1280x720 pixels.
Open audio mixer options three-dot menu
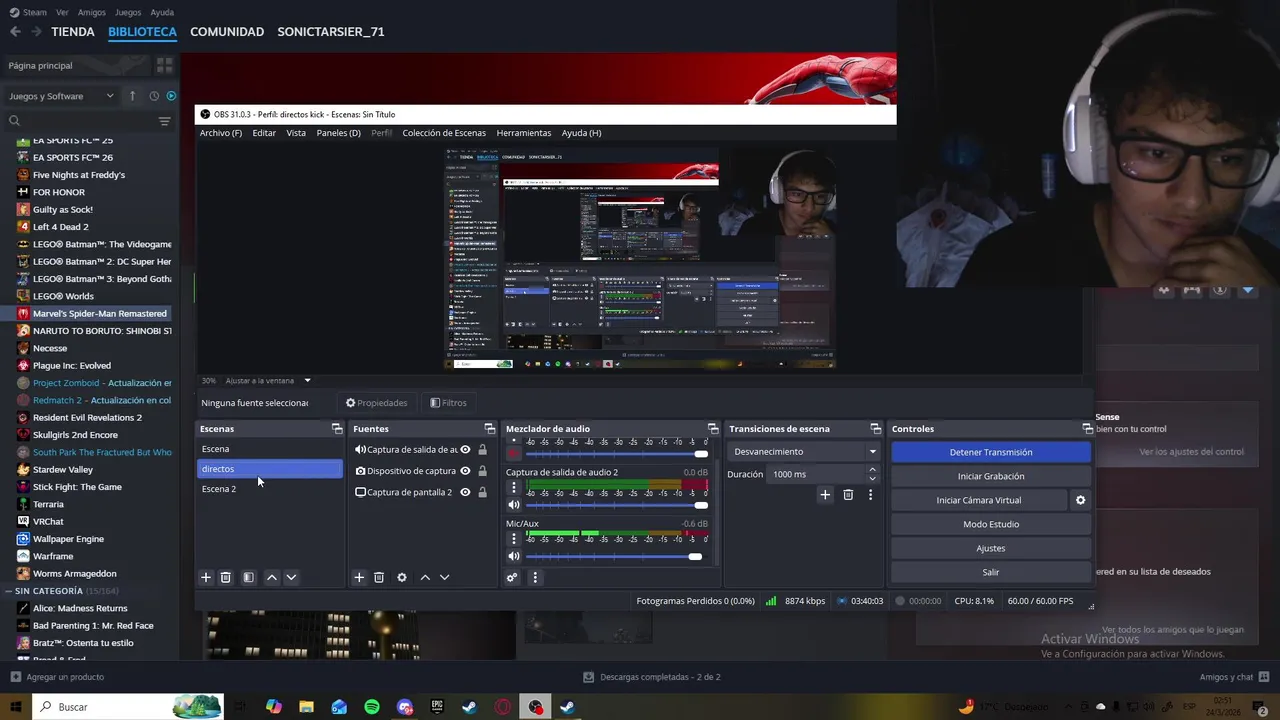pos(535,577)
